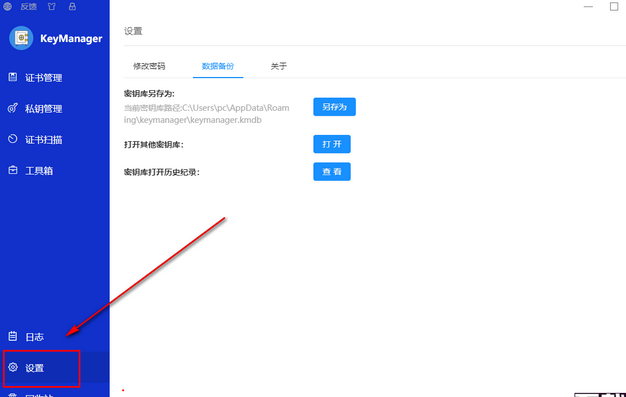The height and width of the screenshot is (397, 626).
Task: Click the shirt skin/theme icon
Action: point(52,6)
